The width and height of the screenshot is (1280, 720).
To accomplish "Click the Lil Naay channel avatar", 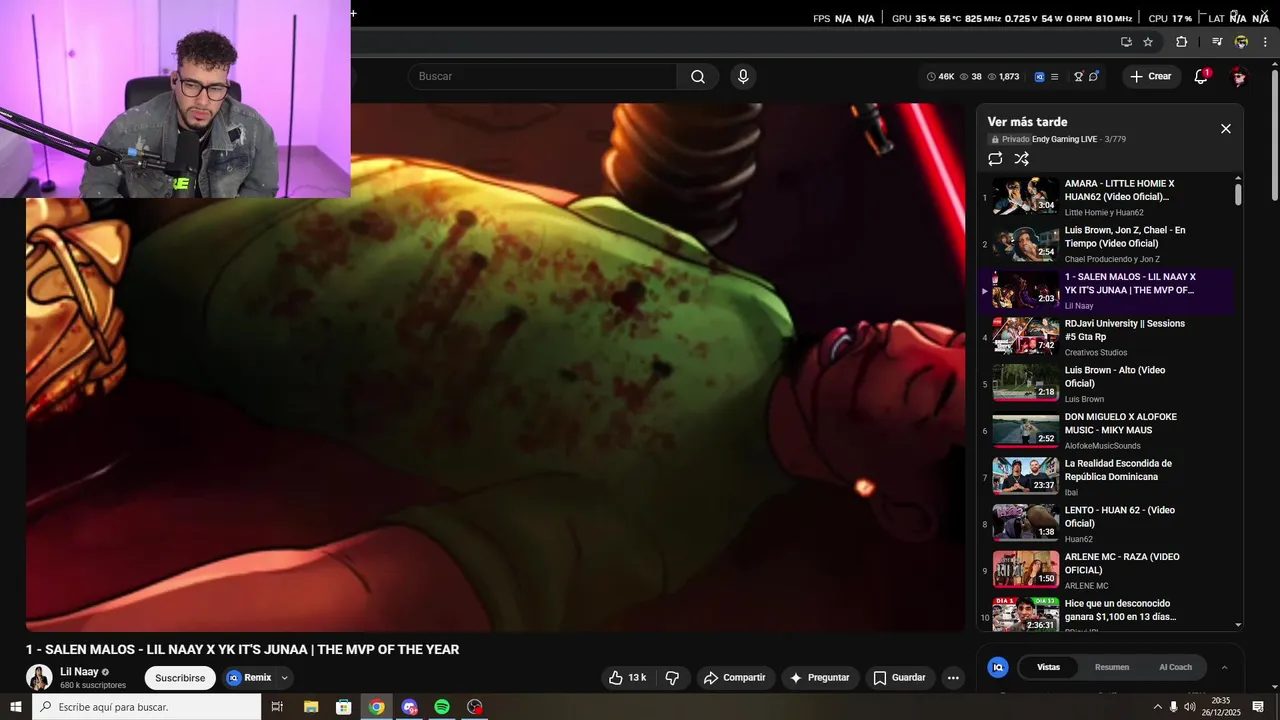I will (39, 677).
